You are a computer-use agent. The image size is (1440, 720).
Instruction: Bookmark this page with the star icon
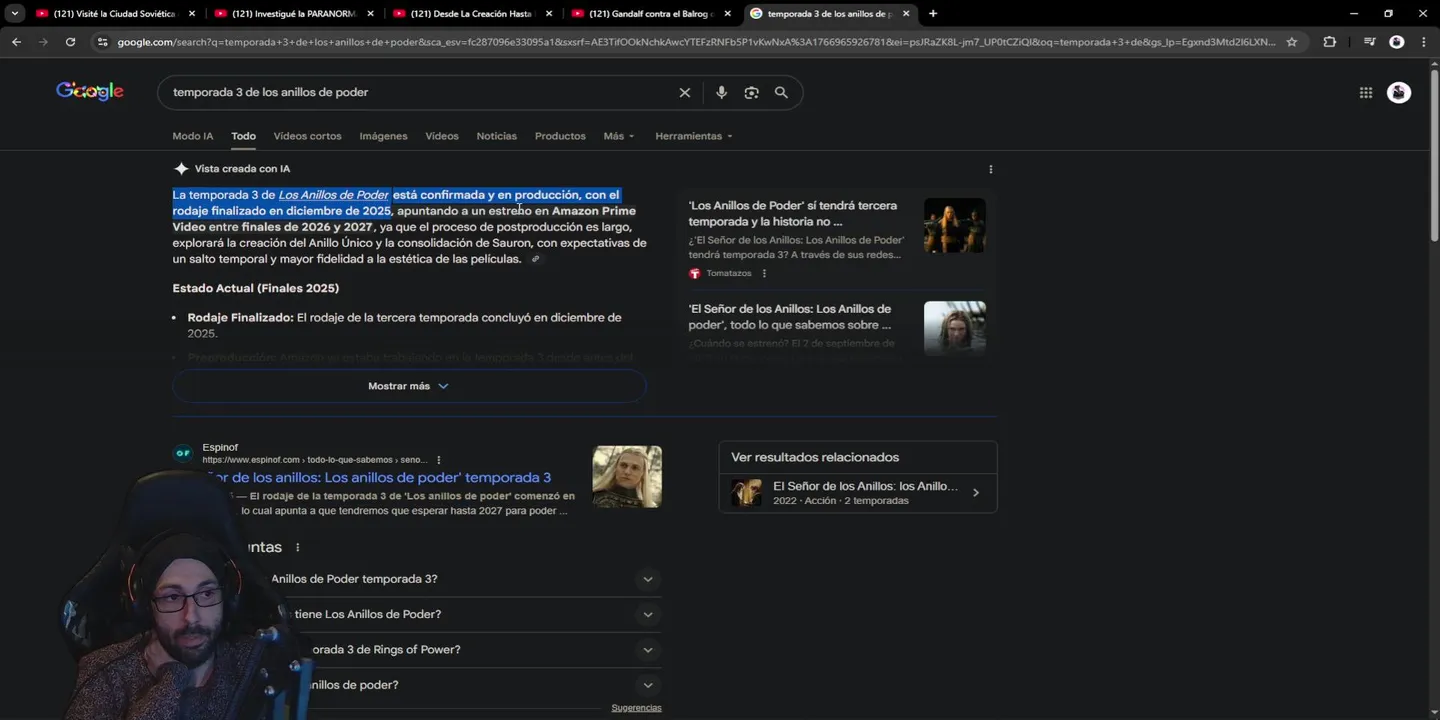pyautogui.click(x=1291, y=42)
